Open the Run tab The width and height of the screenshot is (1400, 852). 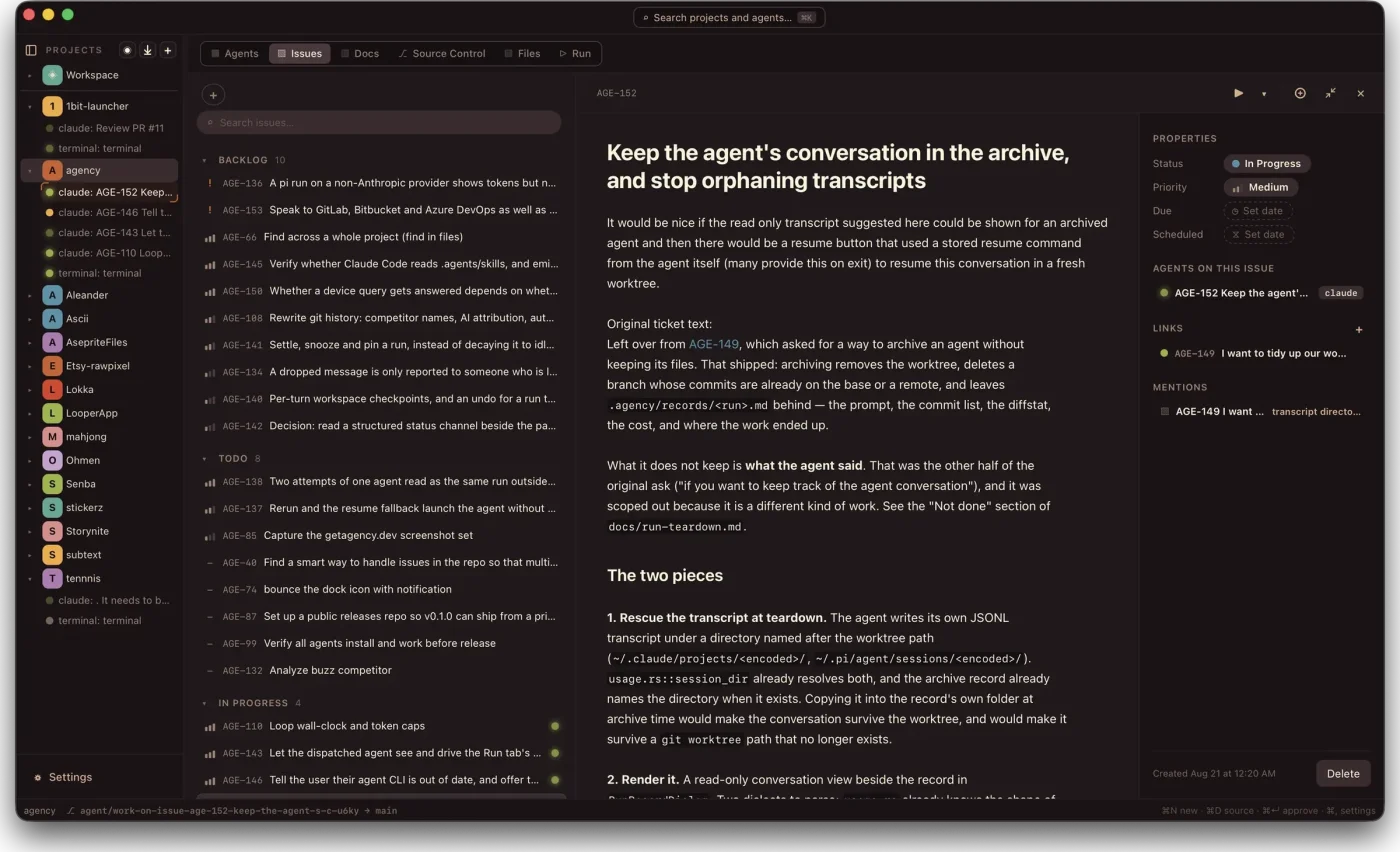click(x=575, y=53)
